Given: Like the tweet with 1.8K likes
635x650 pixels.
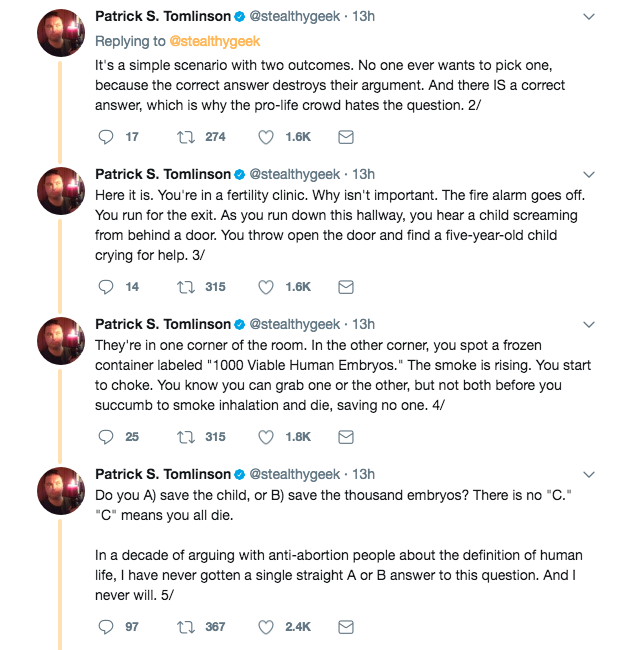Looking at the screenshot, I should [267, 436].
